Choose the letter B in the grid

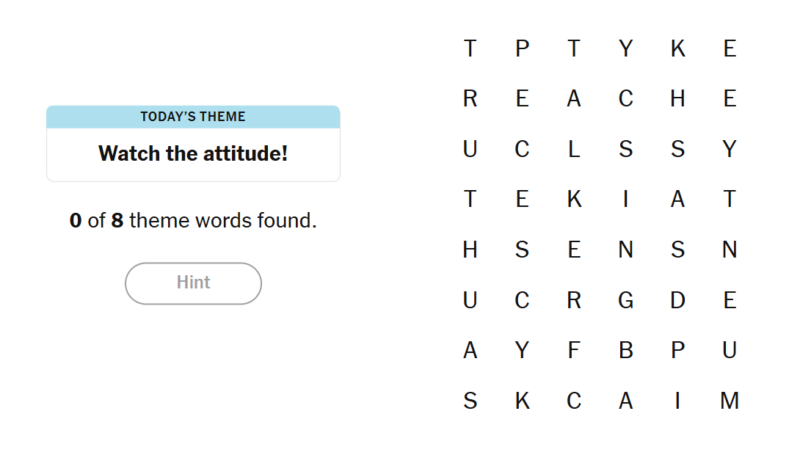(x=626, y=351)
